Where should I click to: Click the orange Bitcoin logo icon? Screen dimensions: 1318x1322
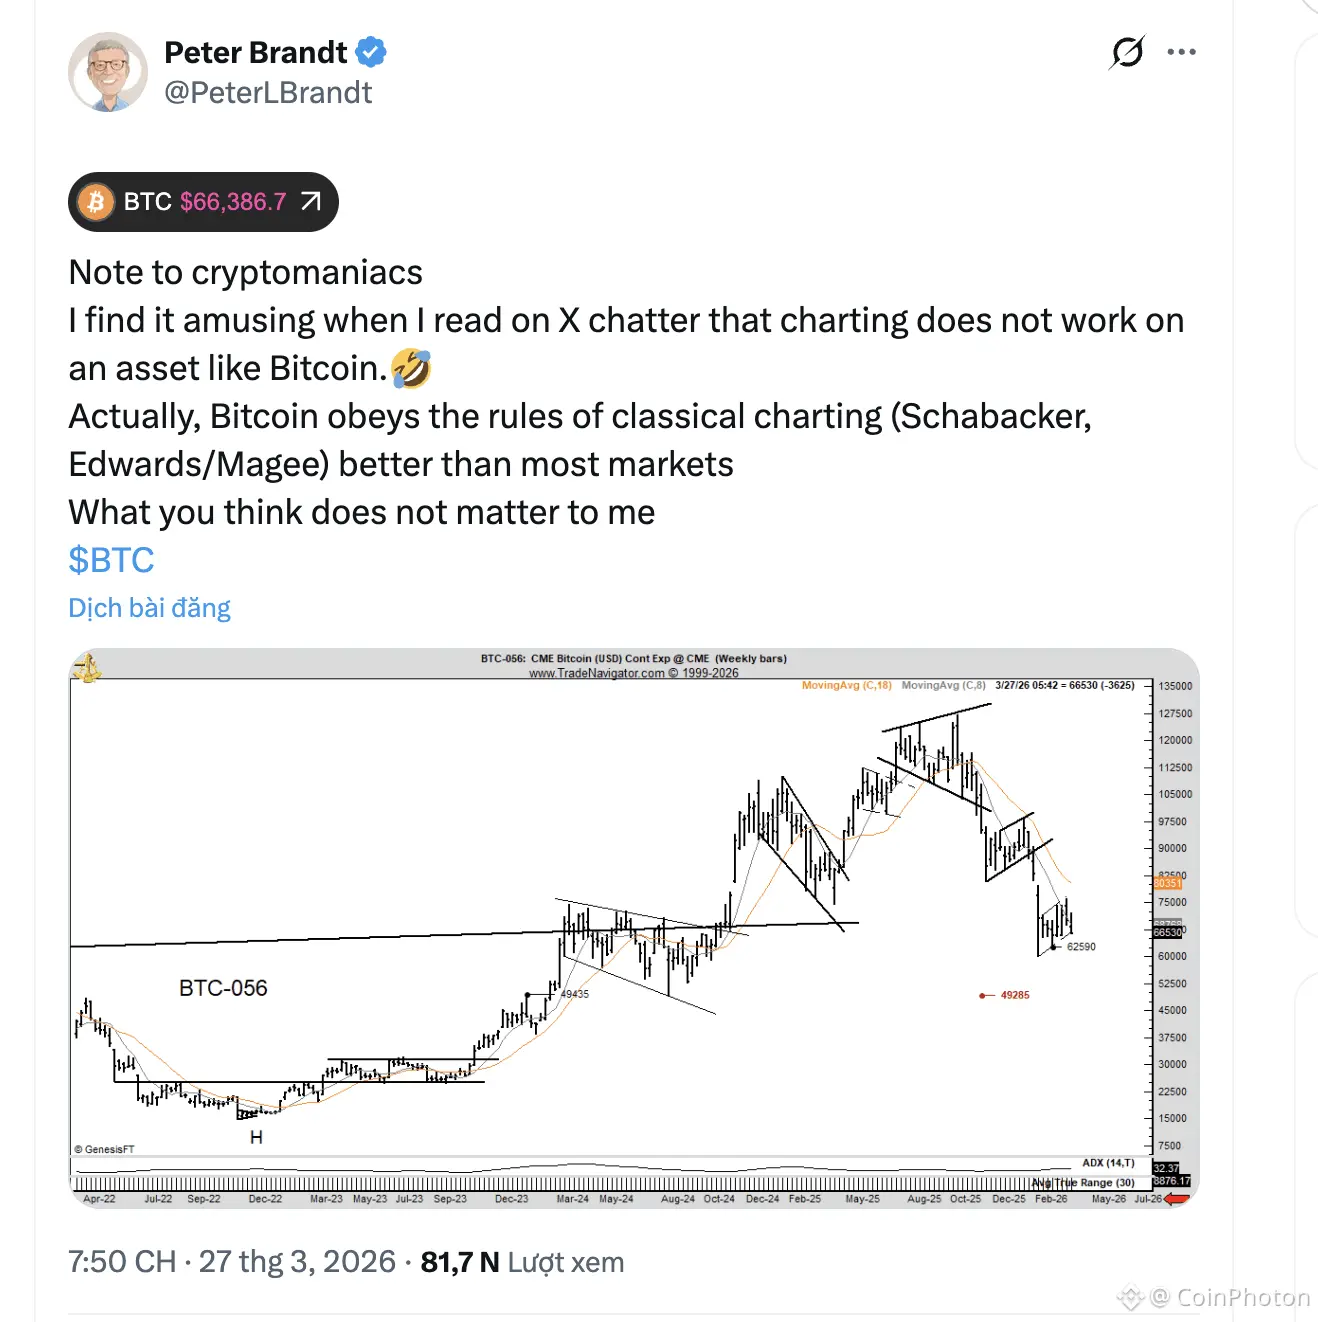[96, 202]
